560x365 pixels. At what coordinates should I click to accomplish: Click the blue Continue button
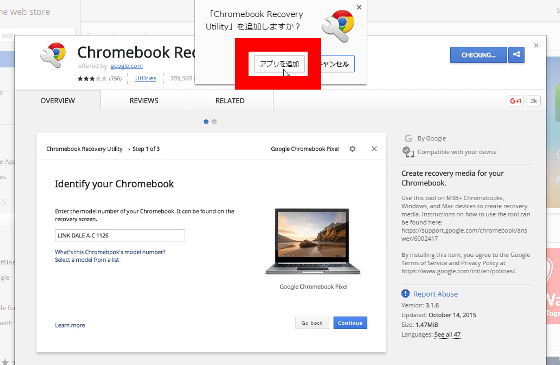350,323
